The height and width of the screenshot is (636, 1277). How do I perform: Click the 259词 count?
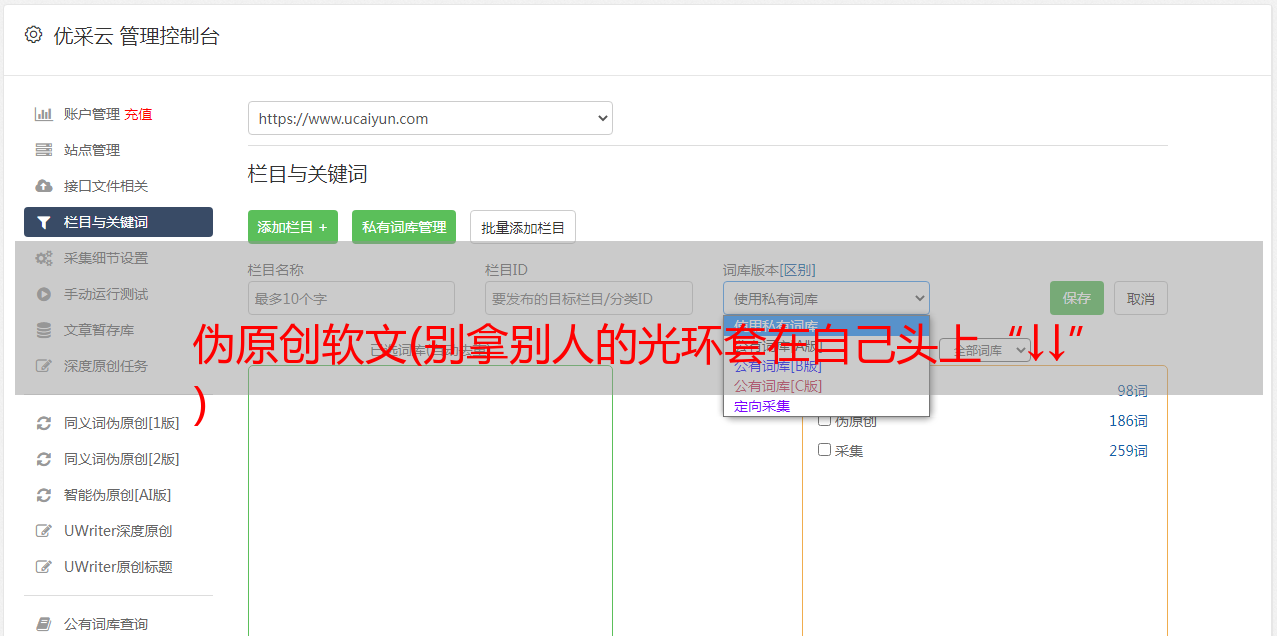click(x=1128, y=451)
